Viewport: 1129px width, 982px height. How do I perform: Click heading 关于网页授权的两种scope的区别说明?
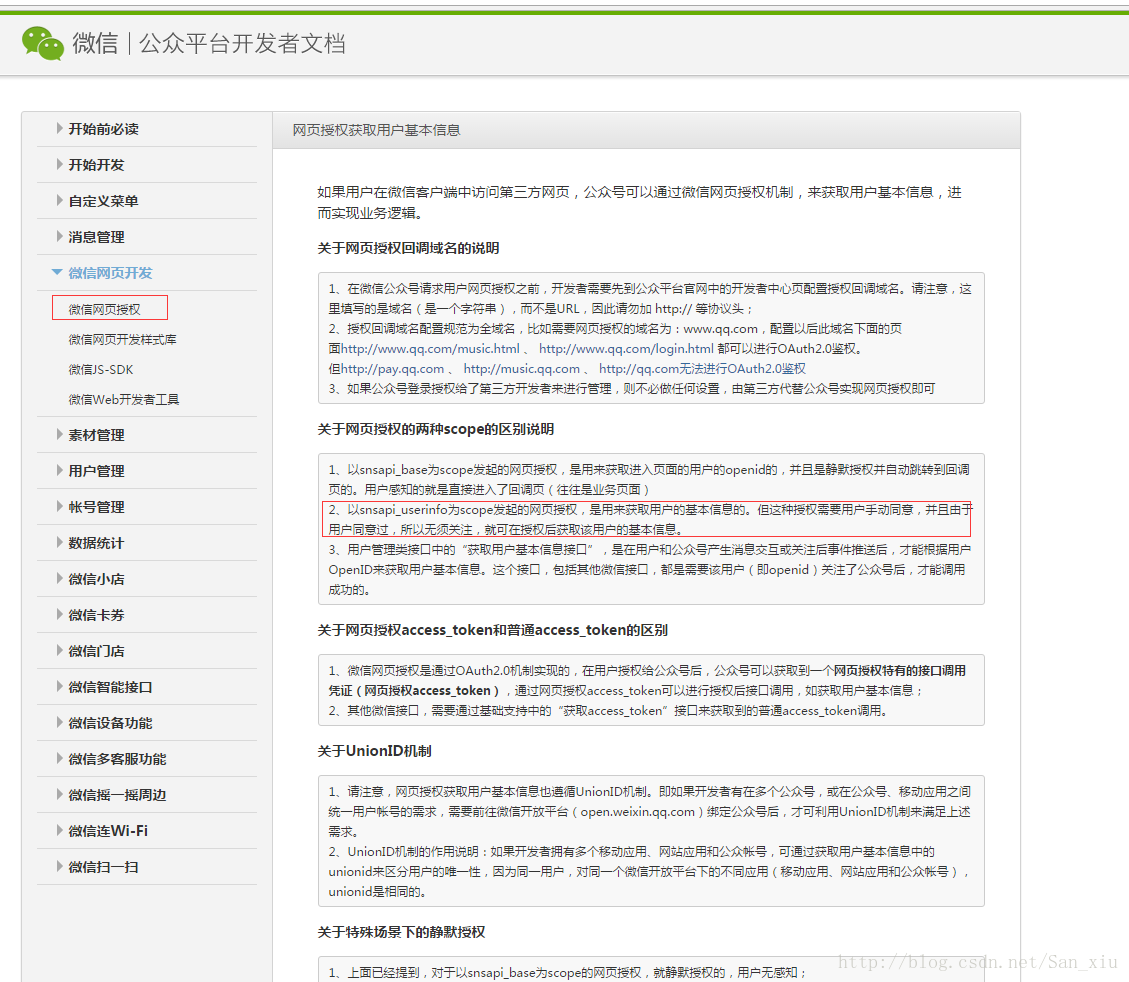pos(436,429)
